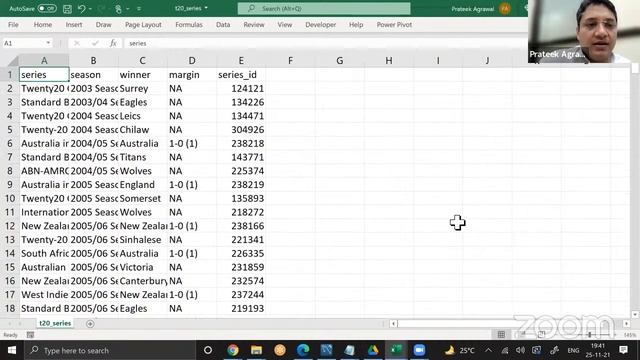
Task: Click the Insert Function fx icon
Action: pyautogui.click(x=113, y=43)
